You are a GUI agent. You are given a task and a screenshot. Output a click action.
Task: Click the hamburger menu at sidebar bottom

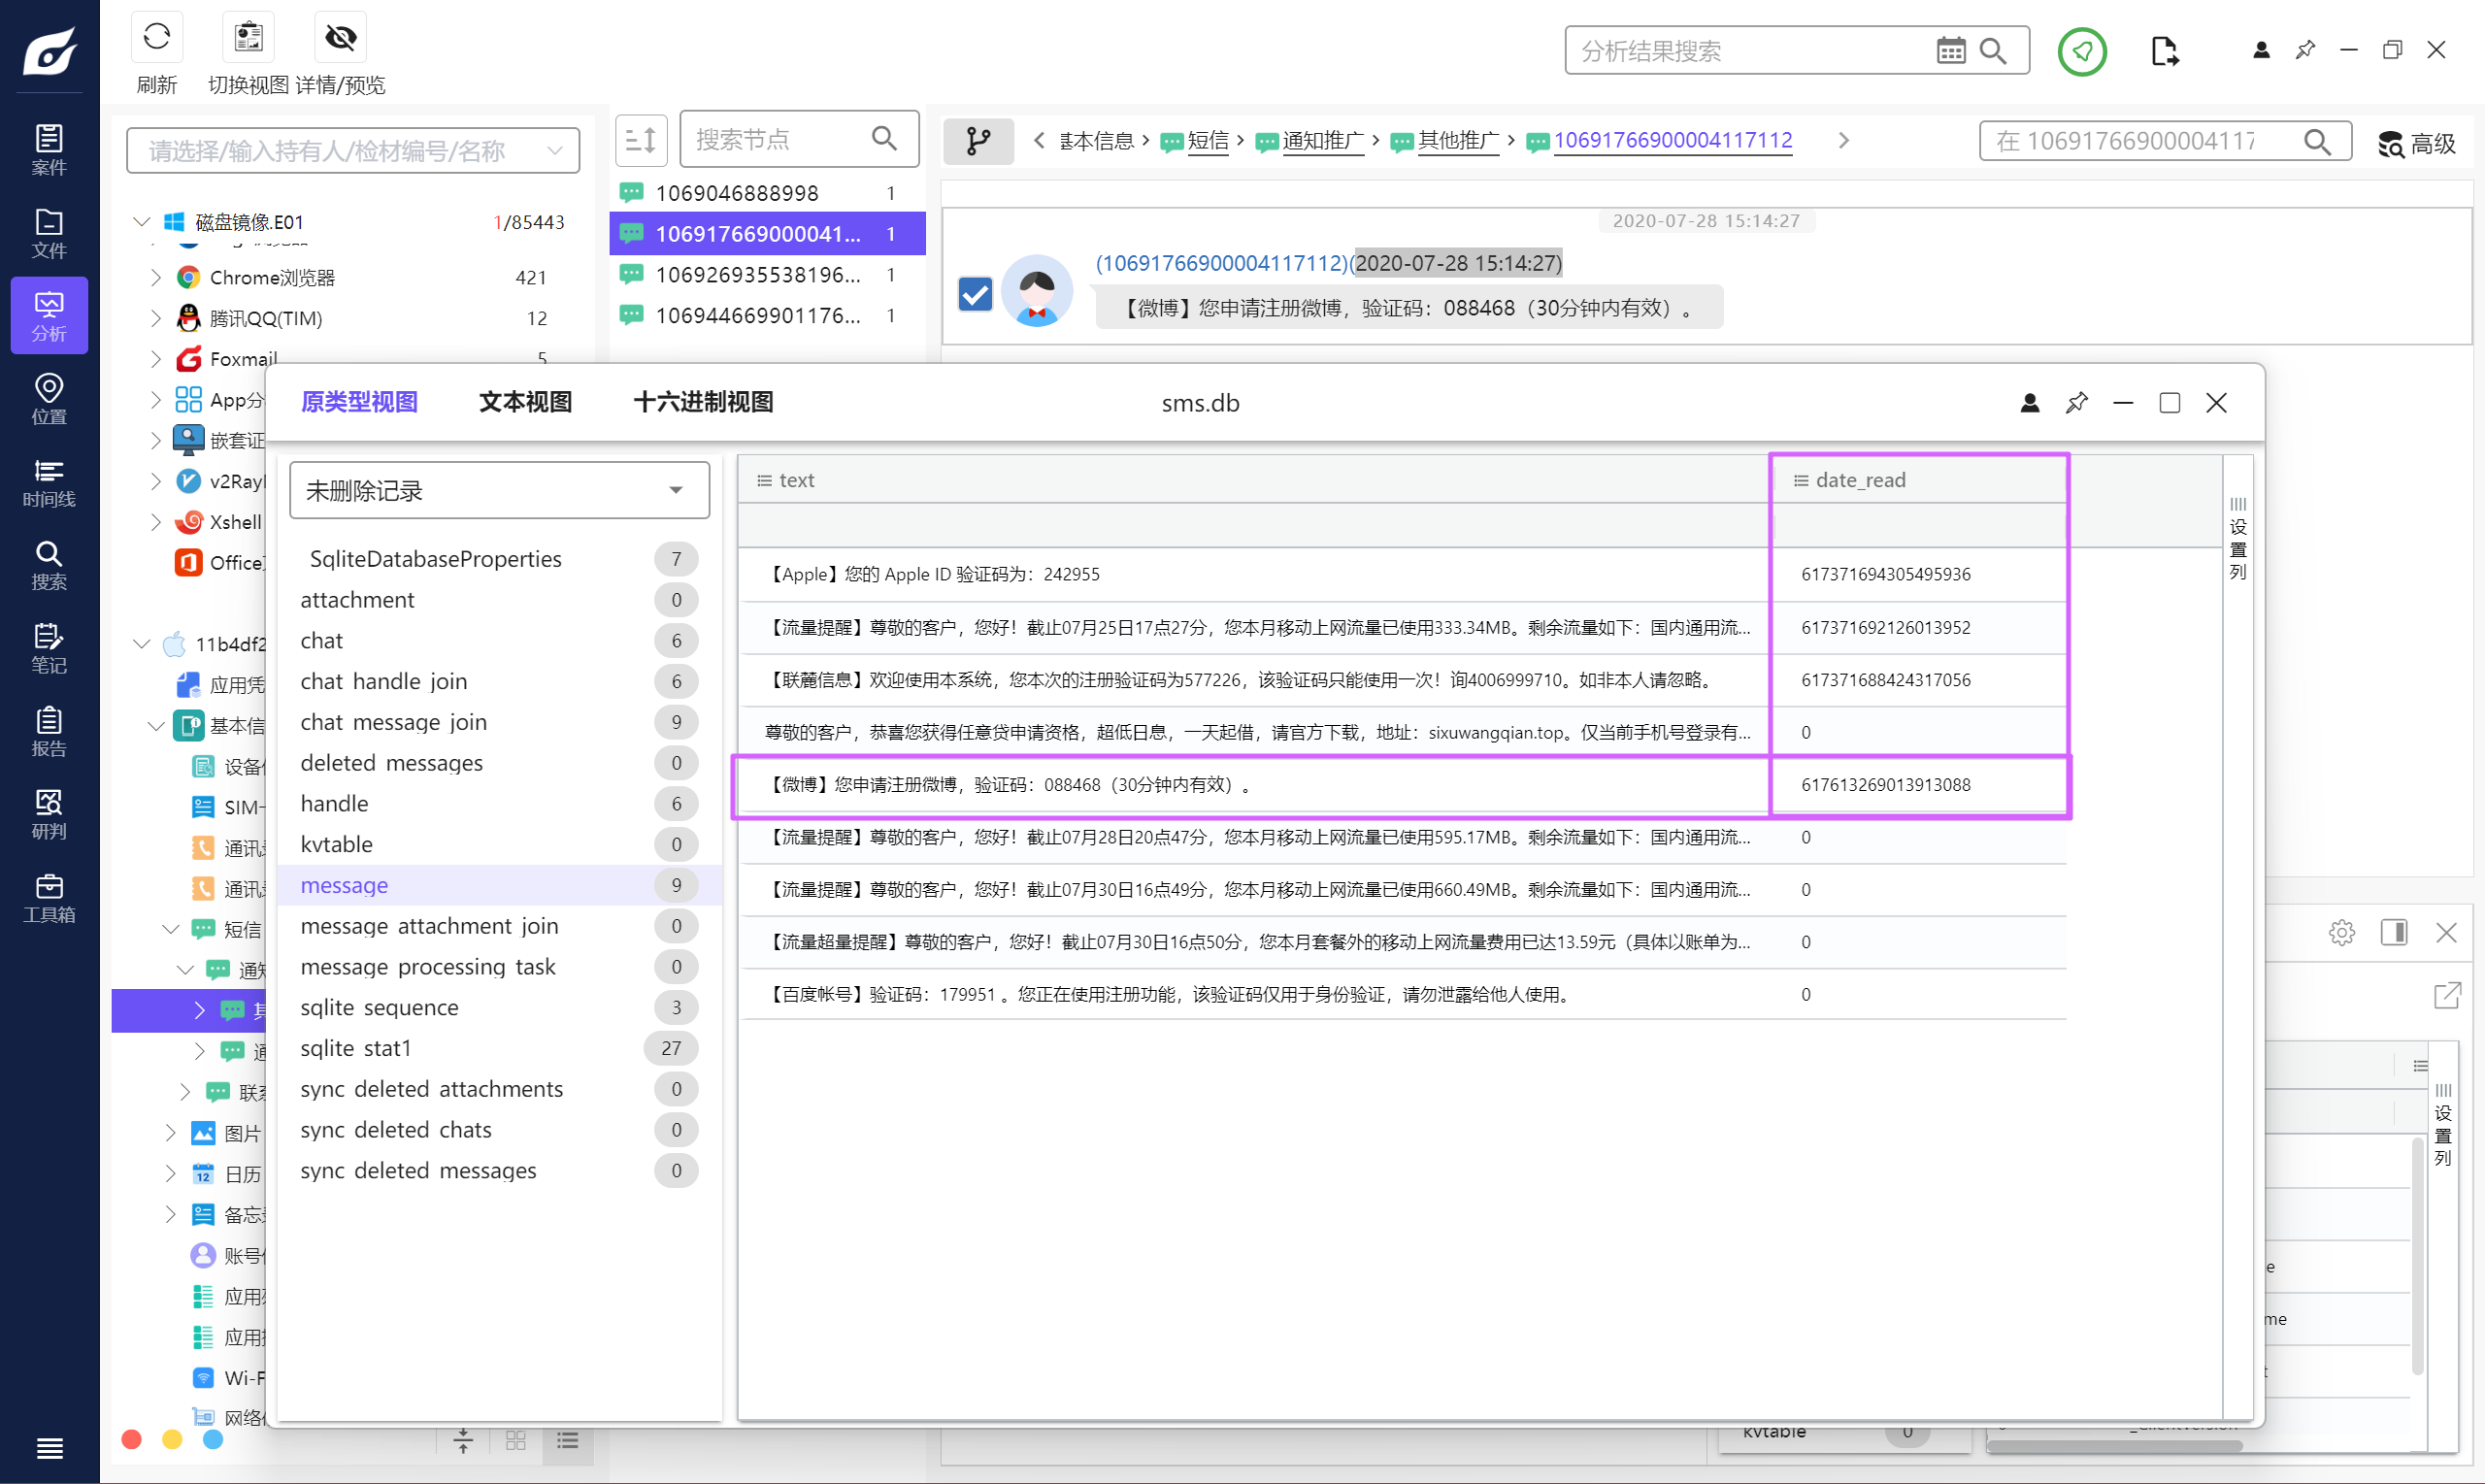49,1447
